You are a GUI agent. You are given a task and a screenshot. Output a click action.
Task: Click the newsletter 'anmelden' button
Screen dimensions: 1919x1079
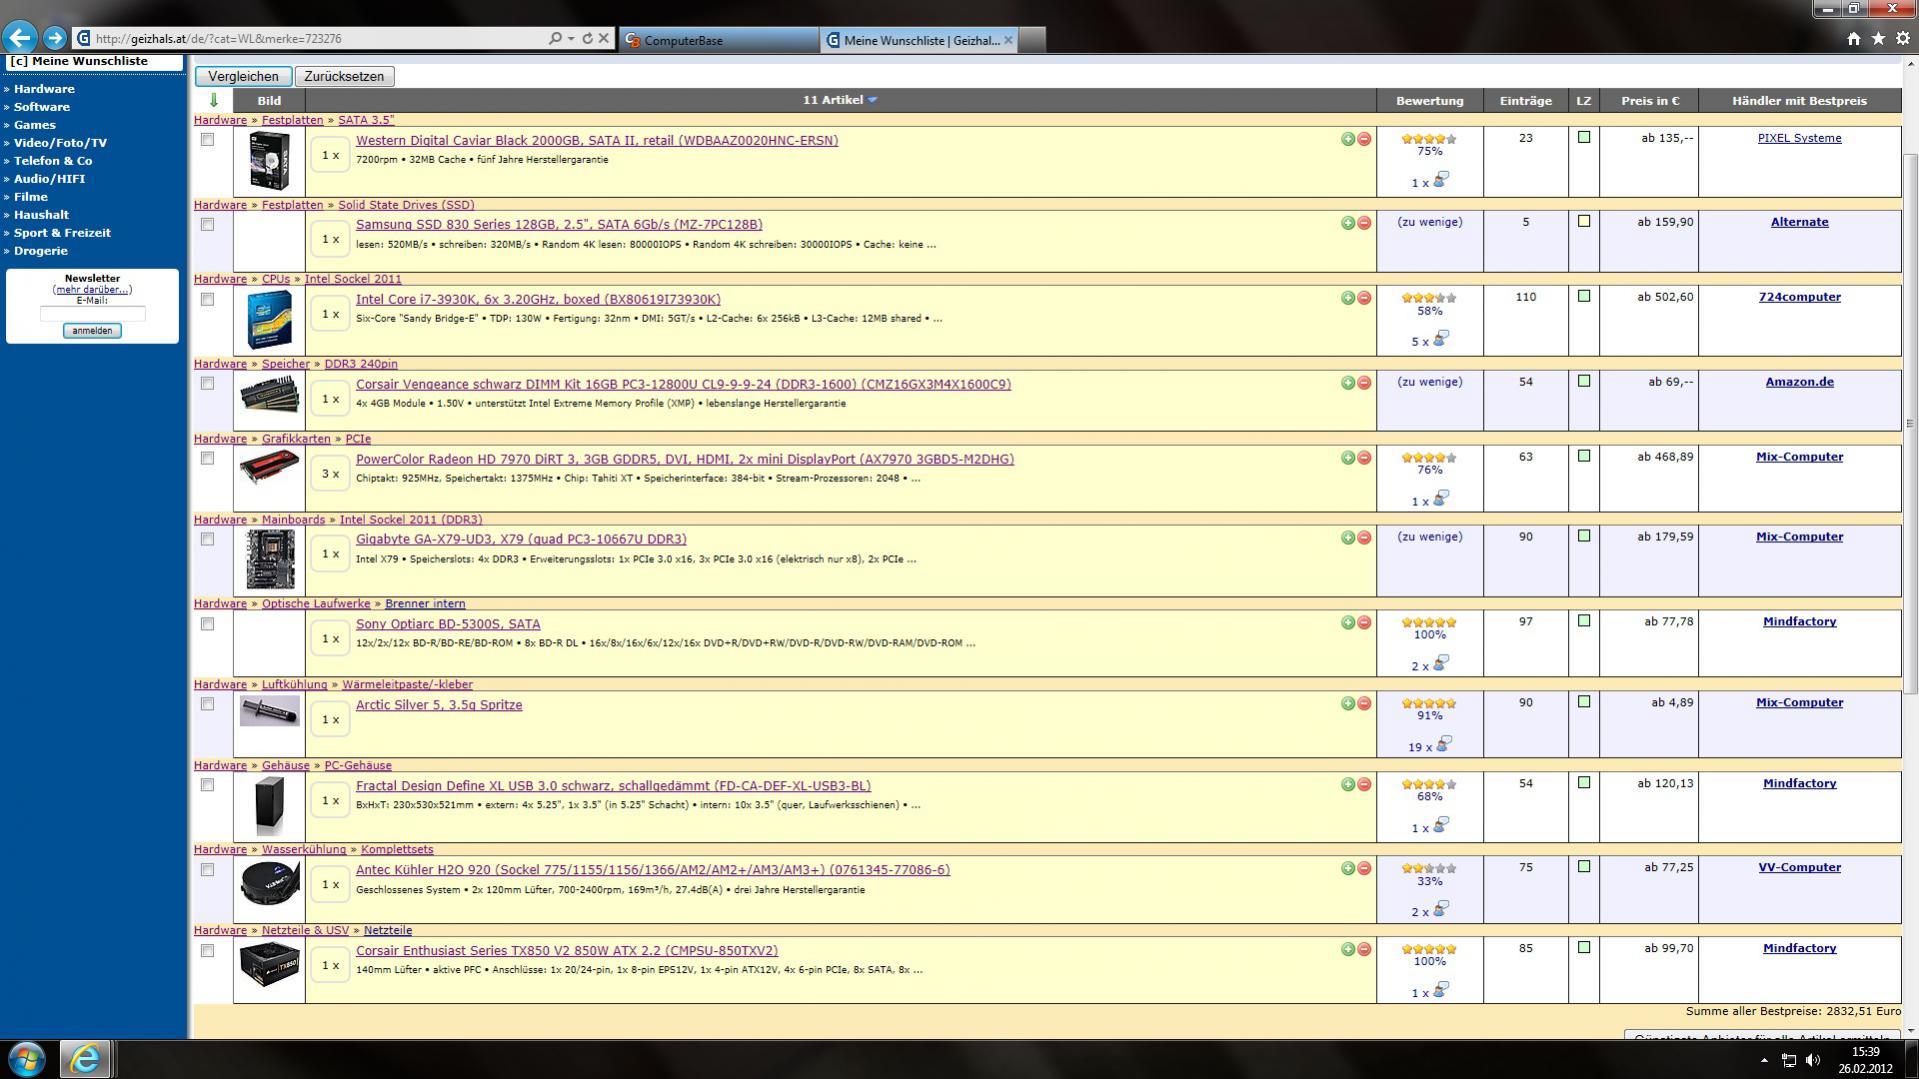click(92, 330)
